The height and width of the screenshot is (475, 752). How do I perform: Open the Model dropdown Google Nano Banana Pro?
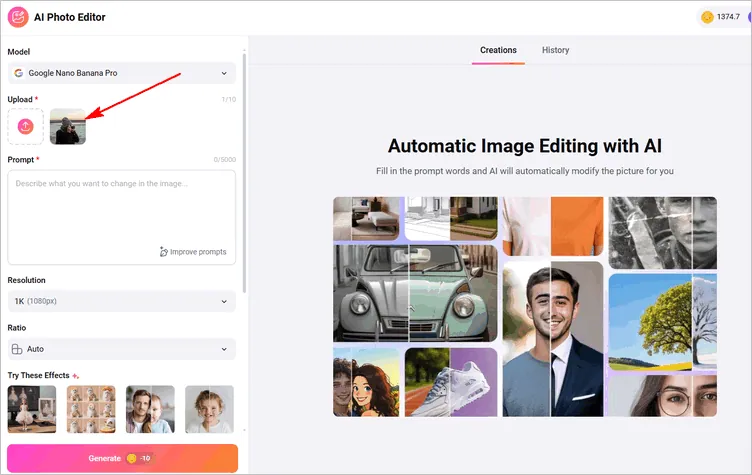122,73
